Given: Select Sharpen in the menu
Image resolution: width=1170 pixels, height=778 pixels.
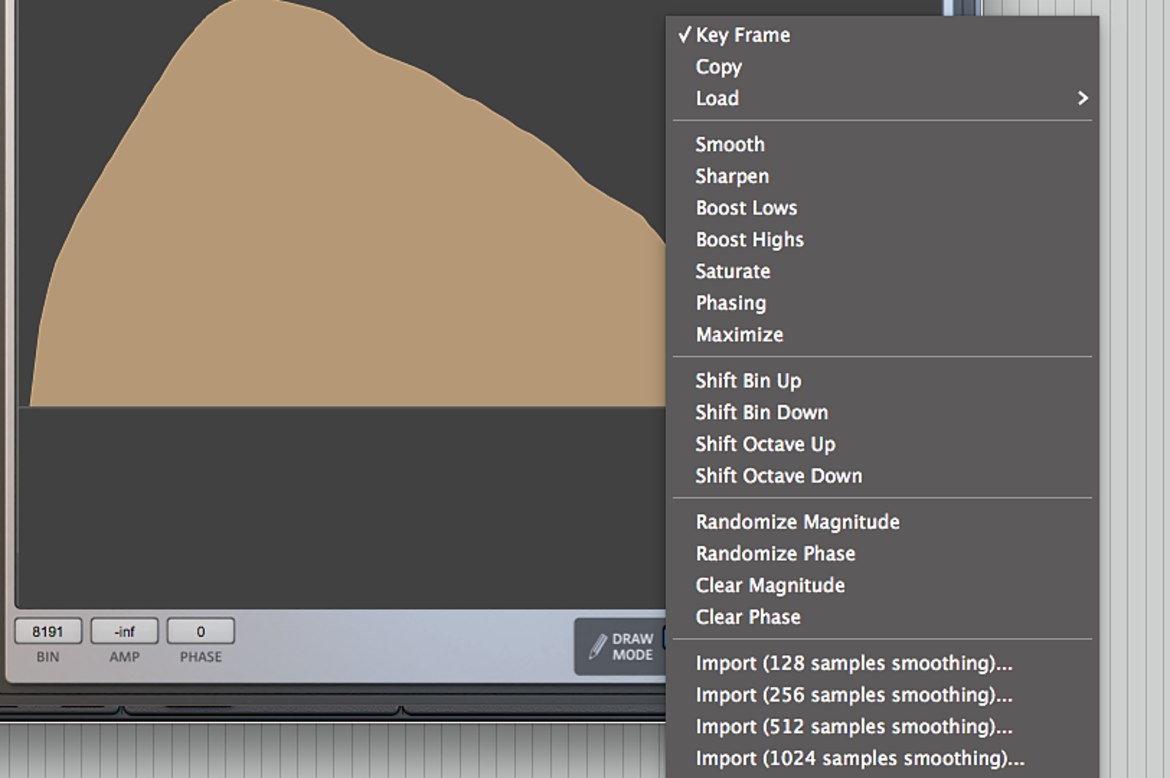Looking at the screenshot, I should [882, 176].
